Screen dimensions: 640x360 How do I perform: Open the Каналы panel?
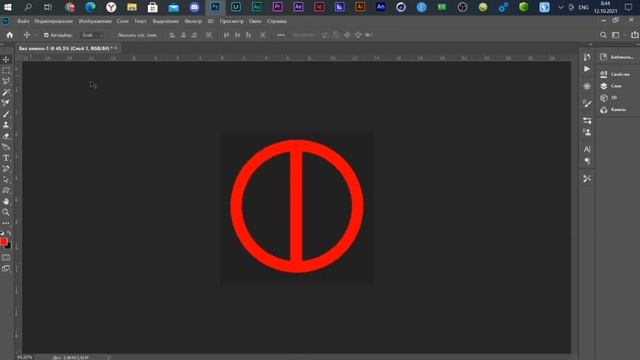(x=613, y=110)
